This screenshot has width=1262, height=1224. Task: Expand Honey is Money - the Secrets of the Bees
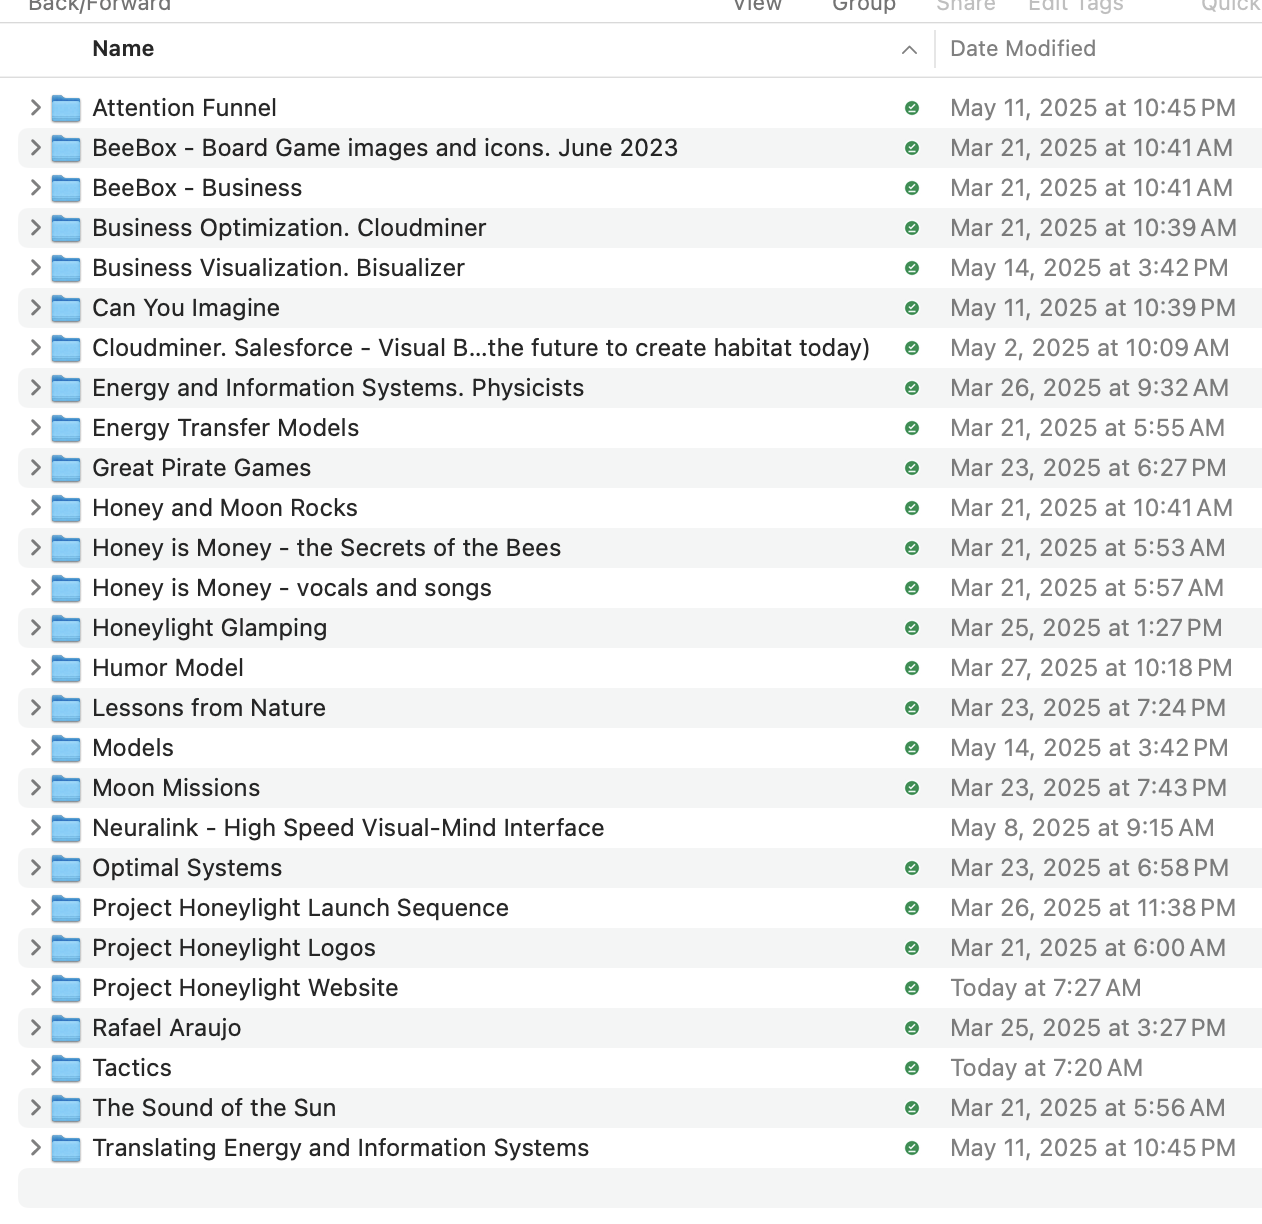(x=35, y=548)
